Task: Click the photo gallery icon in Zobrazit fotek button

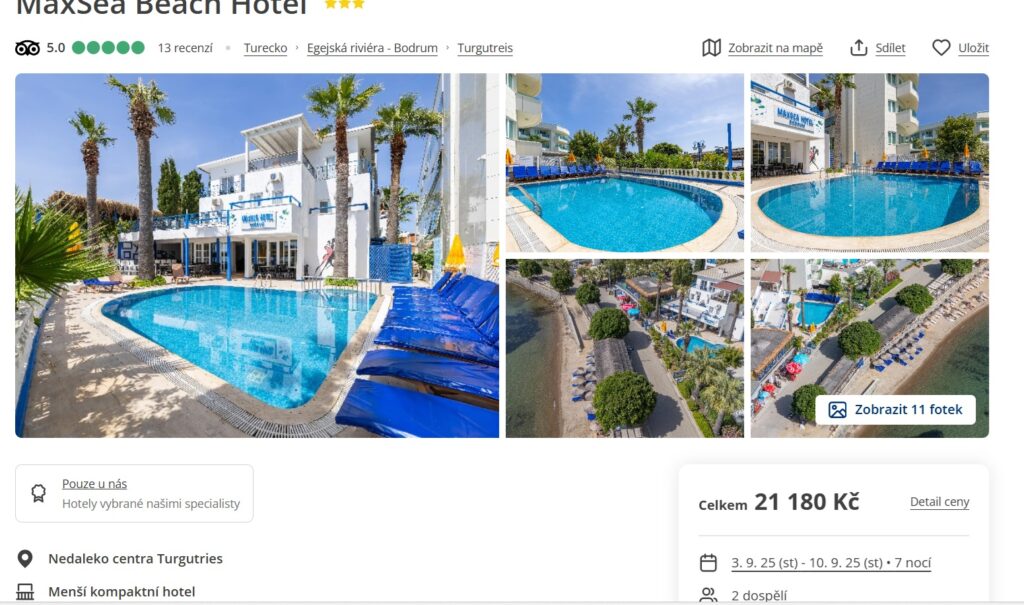Action: [837, 410]
